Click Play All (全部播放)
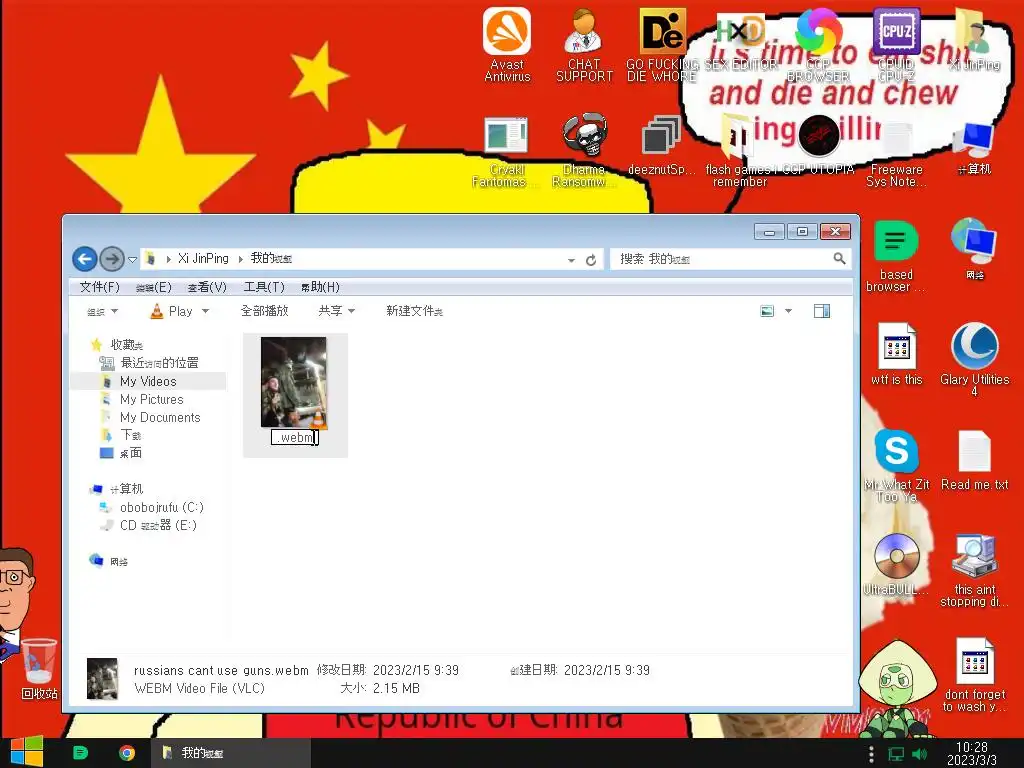1024x768 pixels. 264,311
